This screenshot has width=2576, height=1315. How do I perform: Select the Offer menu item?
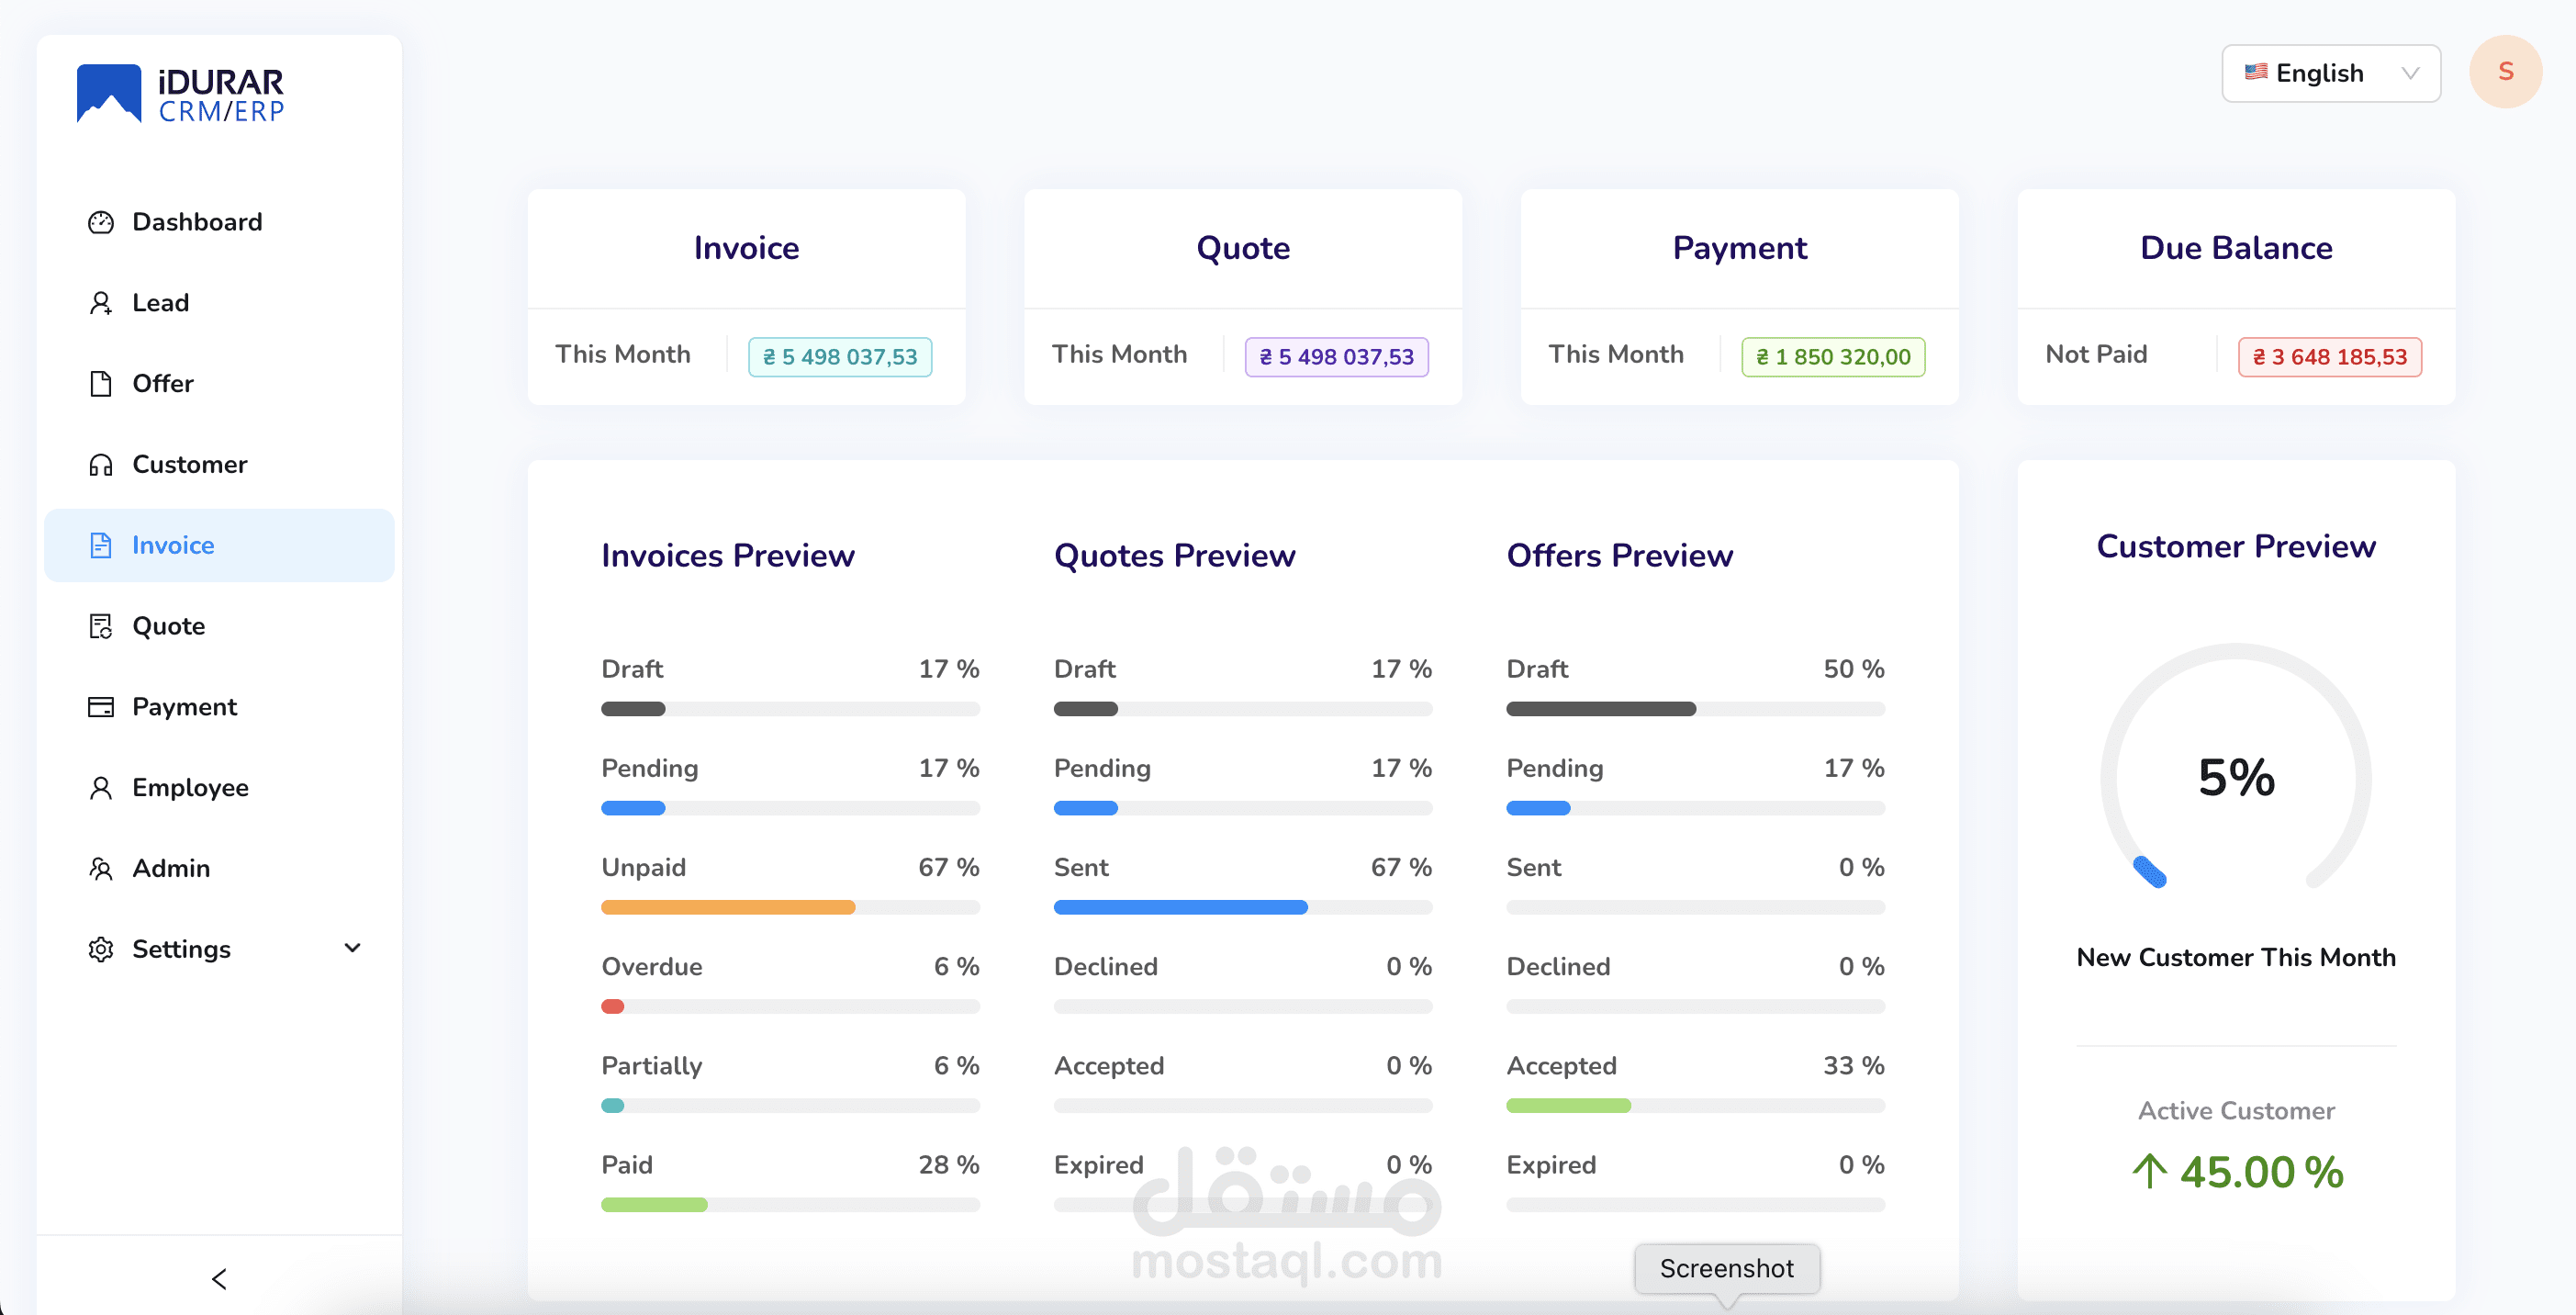point(219,384)
